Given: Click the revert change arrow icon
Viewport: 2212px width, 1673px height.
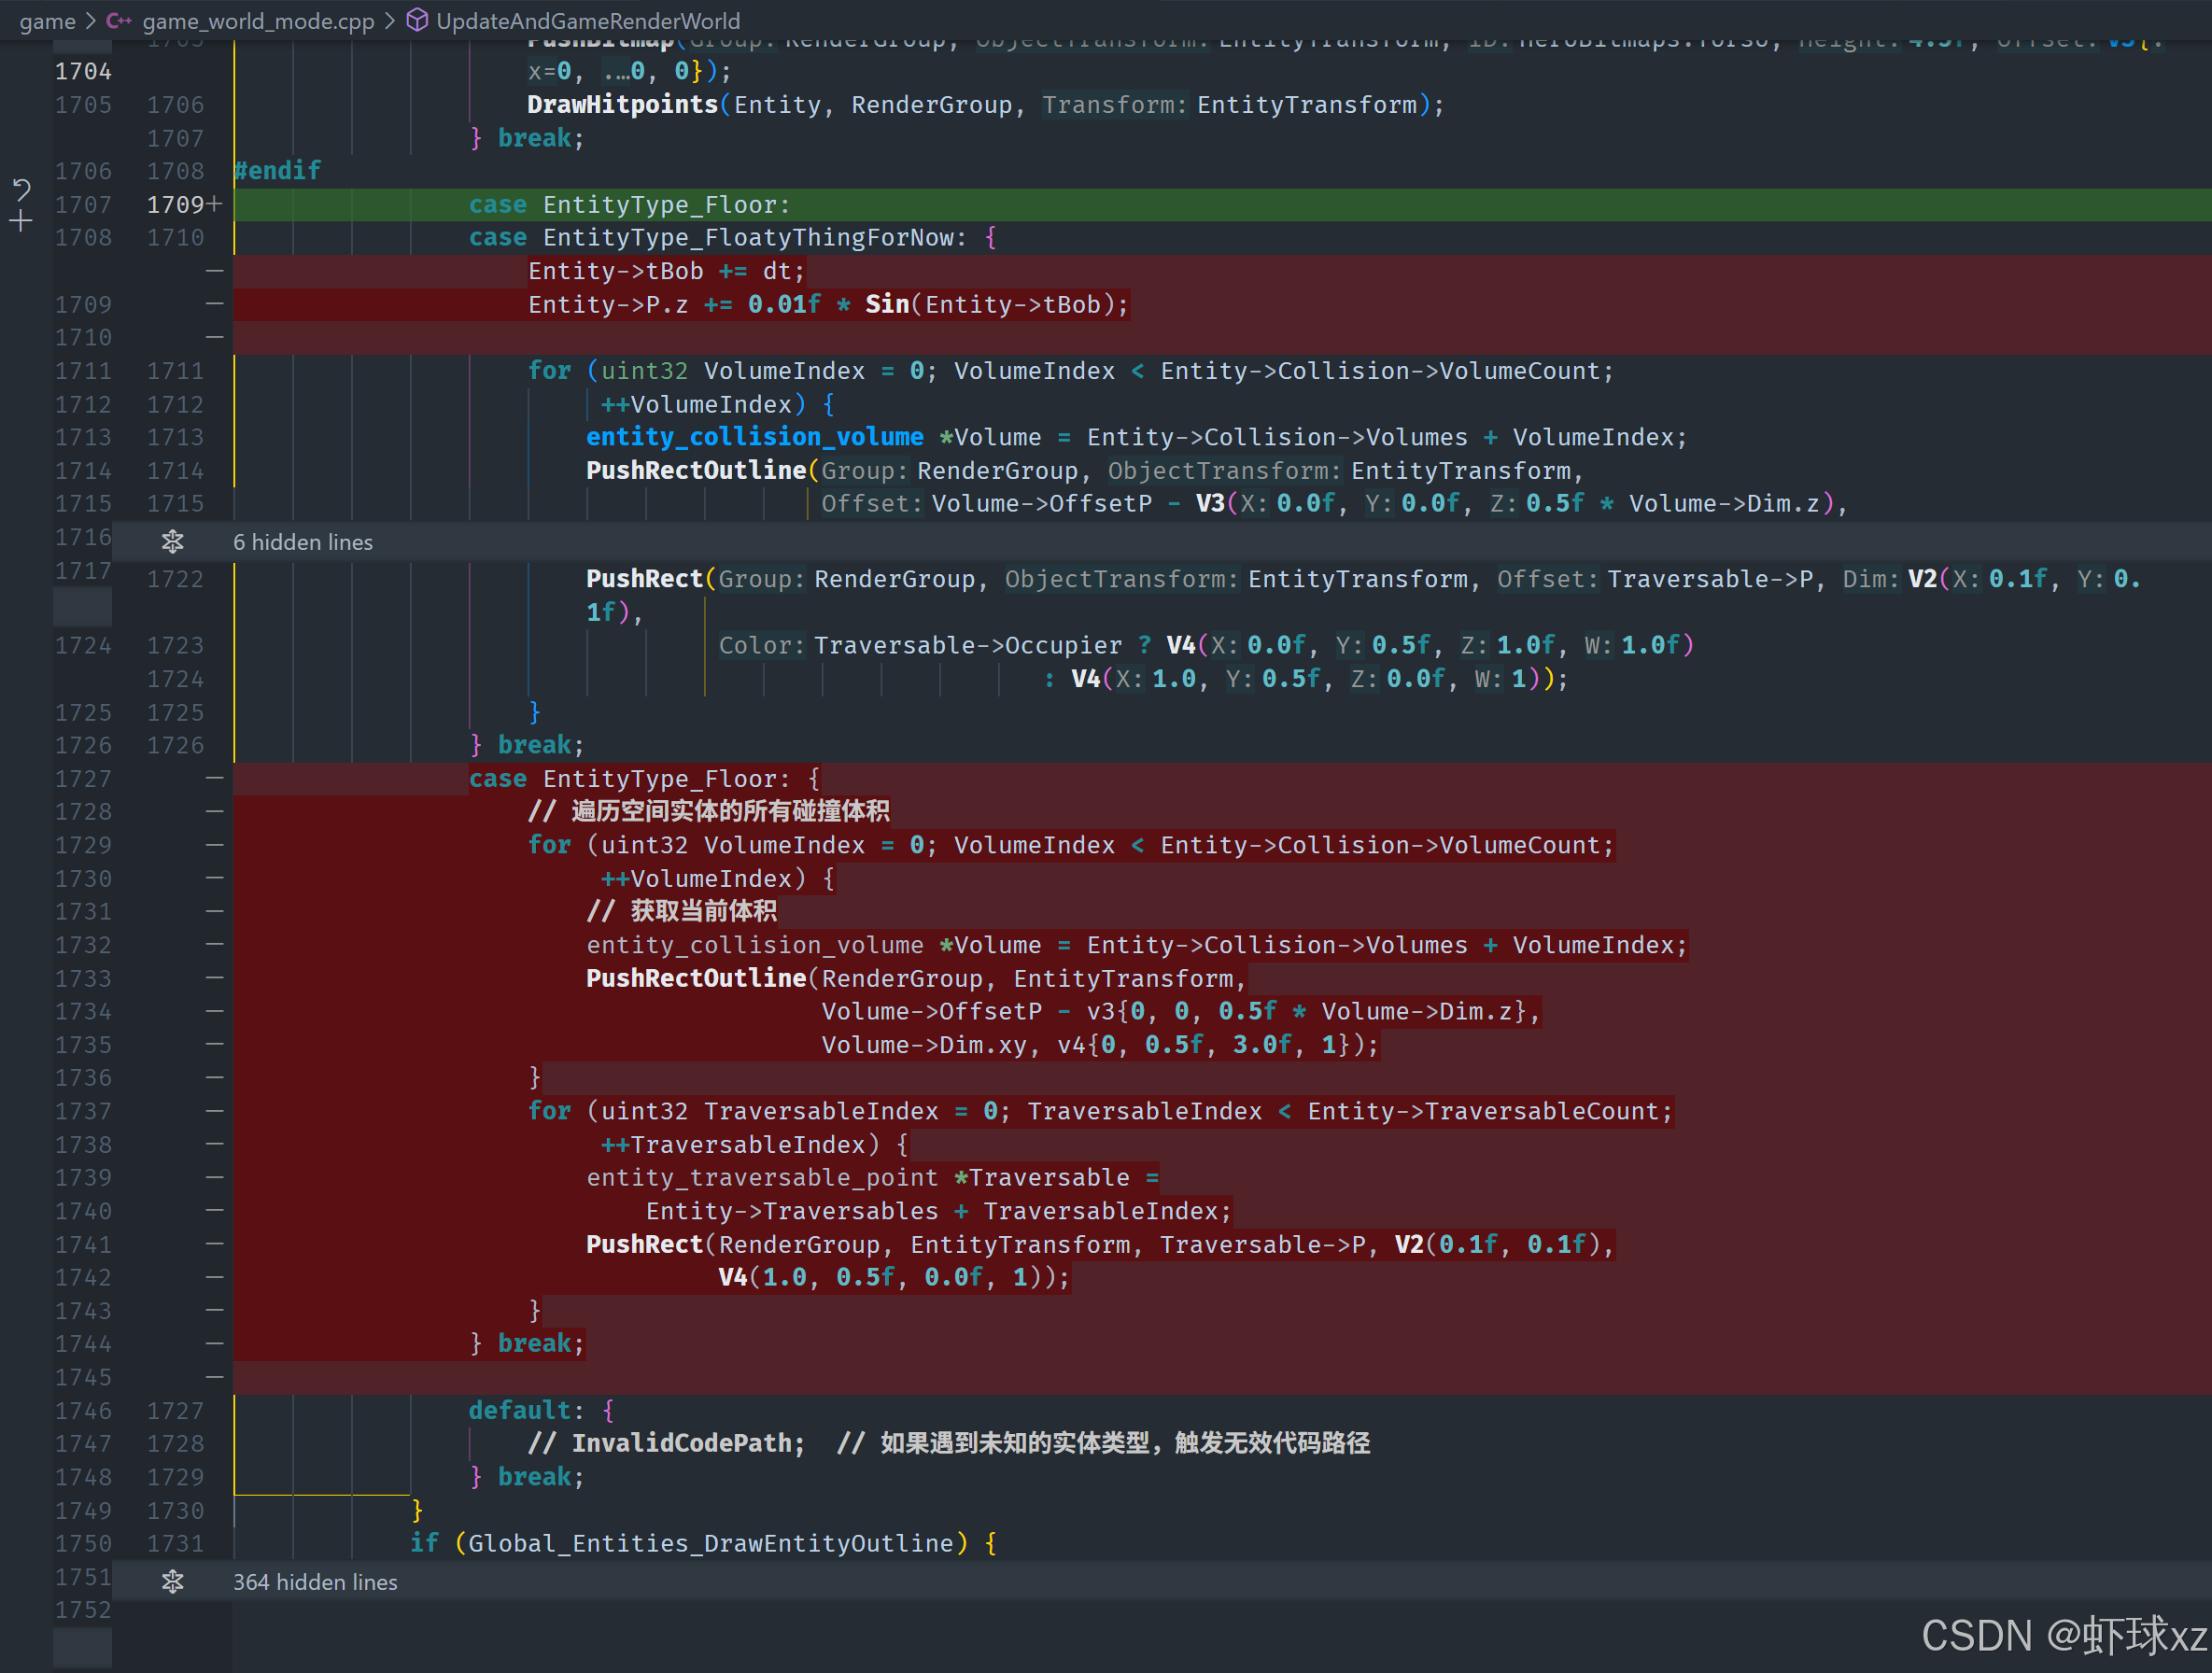Looking at the screenshot, I should click(21, 188).
